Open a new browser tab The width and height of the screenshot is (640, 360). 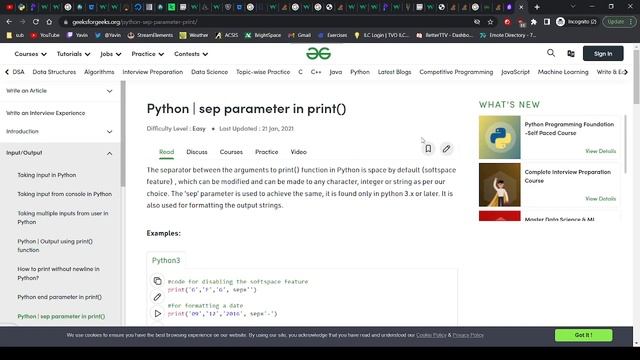(x=537, y=7)
